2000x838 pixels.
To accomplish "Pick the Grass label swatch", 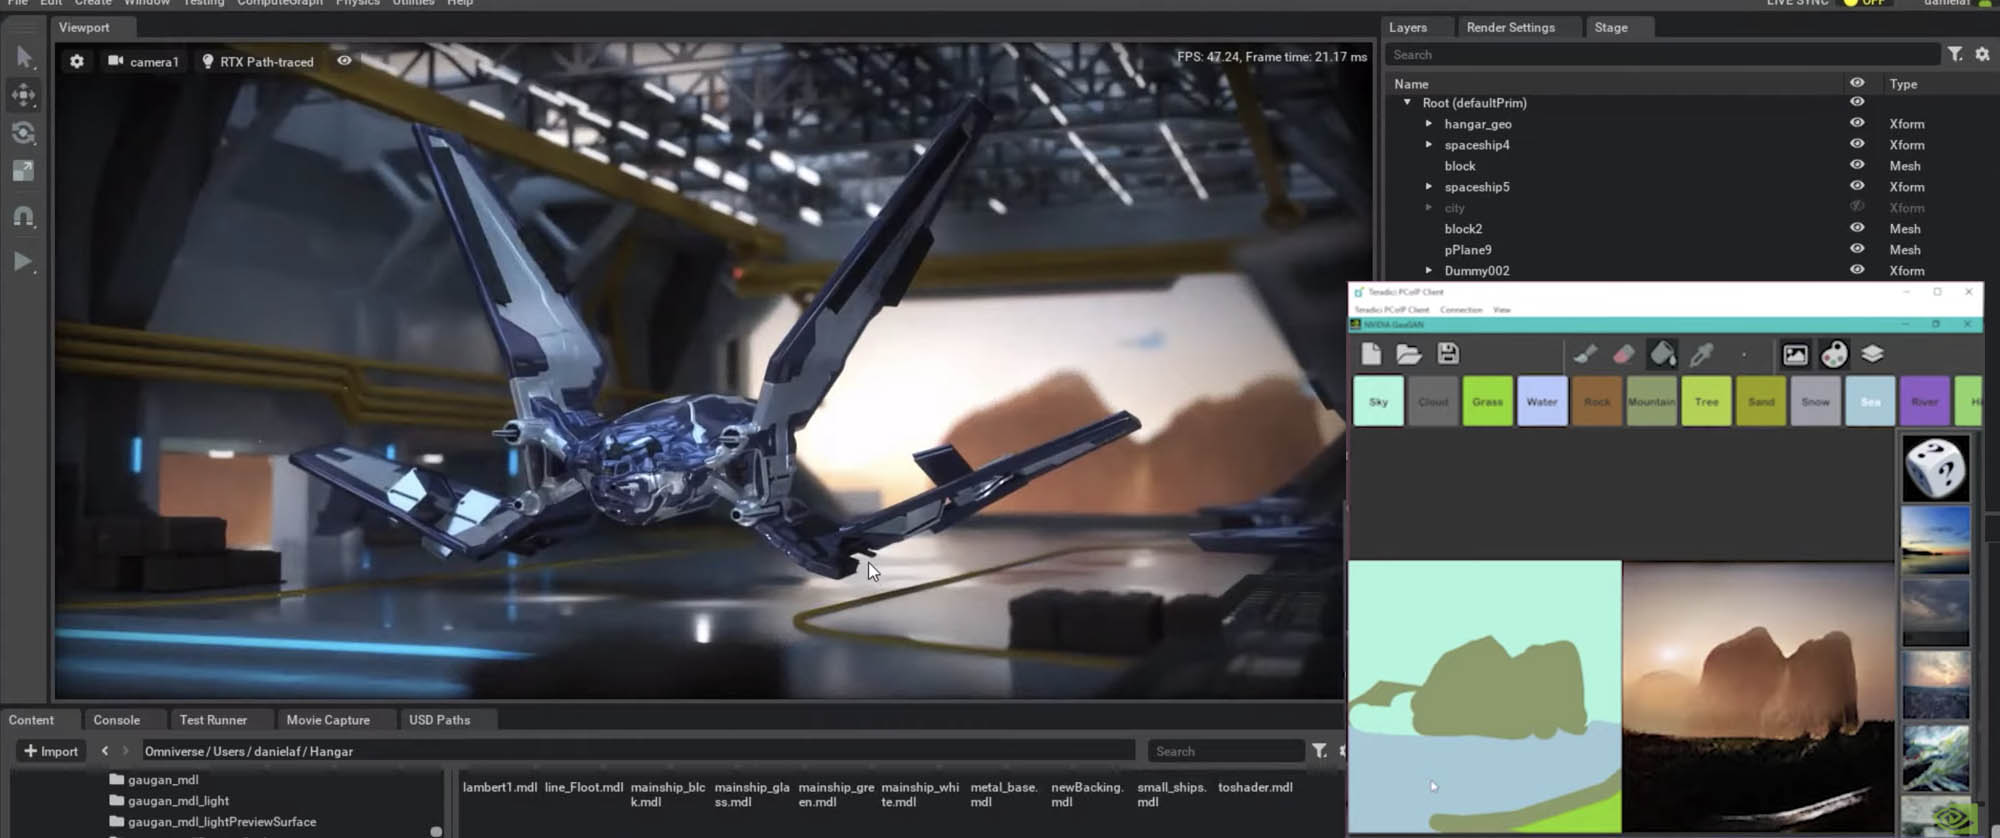I will point(1487,402).
